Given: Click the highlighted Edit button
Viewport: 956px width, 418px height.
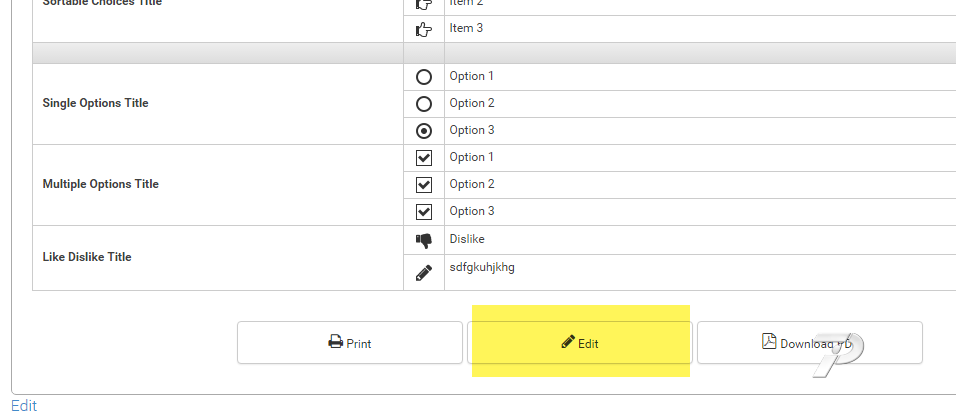Looking at the screenshot, I should pos(580,343).
